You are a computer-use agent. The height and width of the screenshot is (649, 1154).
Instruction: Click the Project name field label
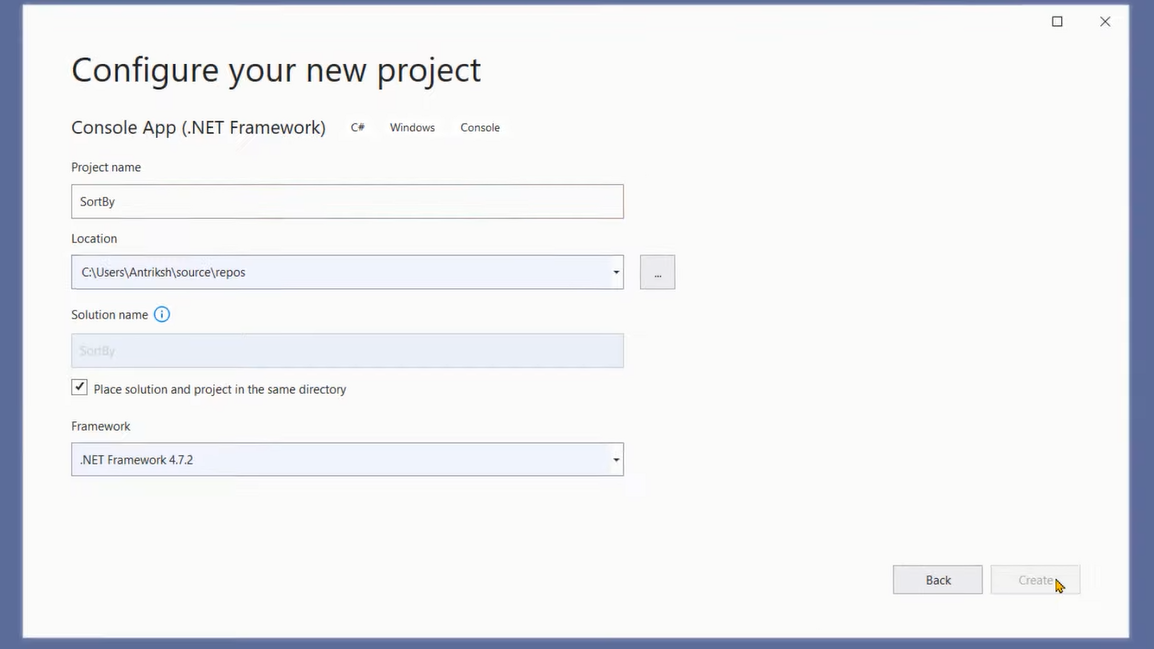pyautogui.click(x=106, y=167)
